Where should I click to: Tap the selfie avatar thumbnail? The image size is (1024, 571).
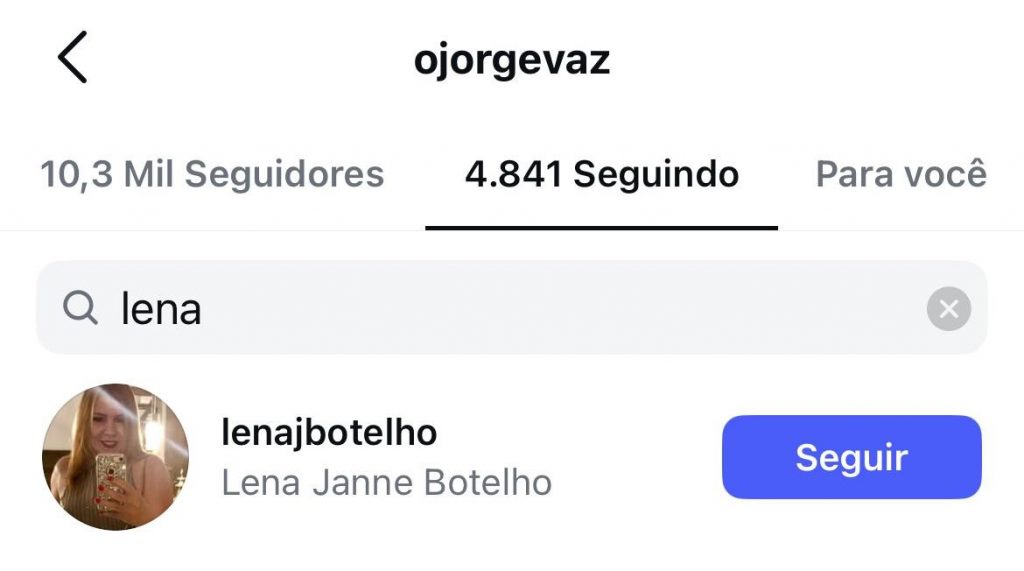pos(115,457)
